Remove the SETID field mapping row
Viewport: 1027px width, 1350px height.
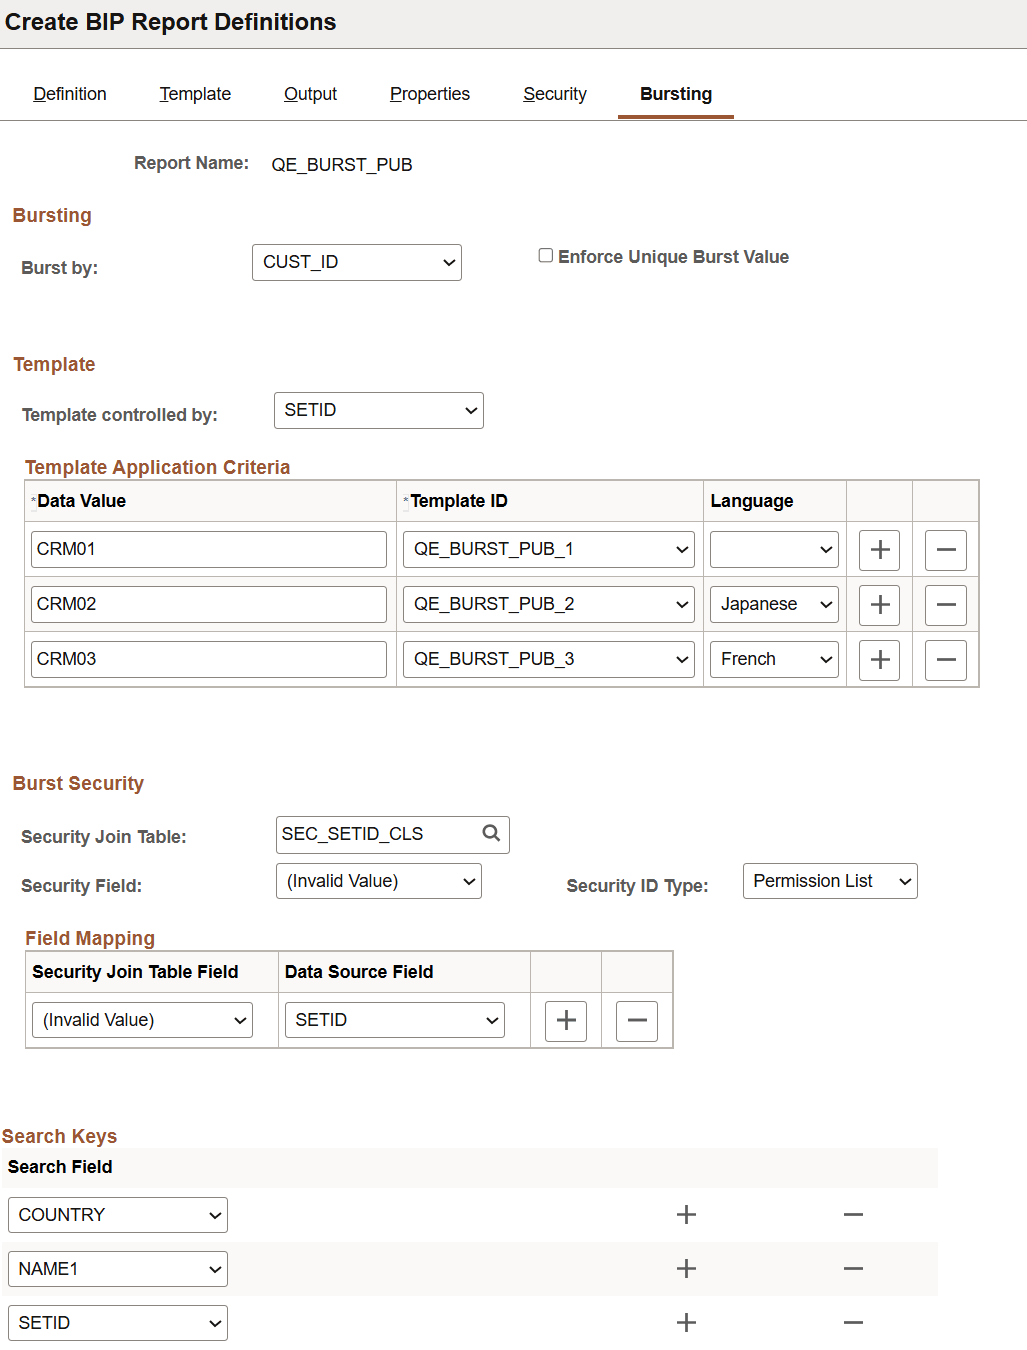[x=636, y=1020]
